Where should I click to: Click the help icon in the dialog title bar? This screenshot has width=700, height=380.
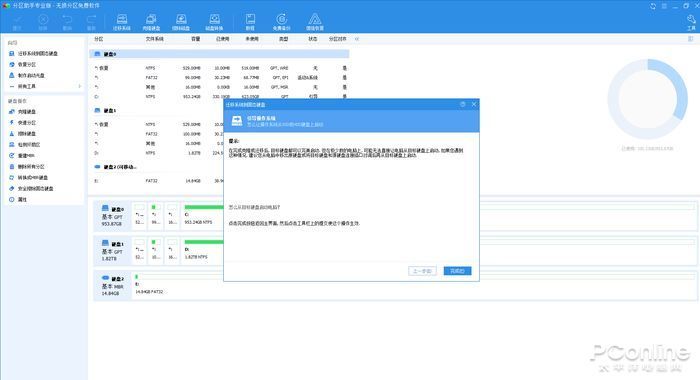coord(462,104)
